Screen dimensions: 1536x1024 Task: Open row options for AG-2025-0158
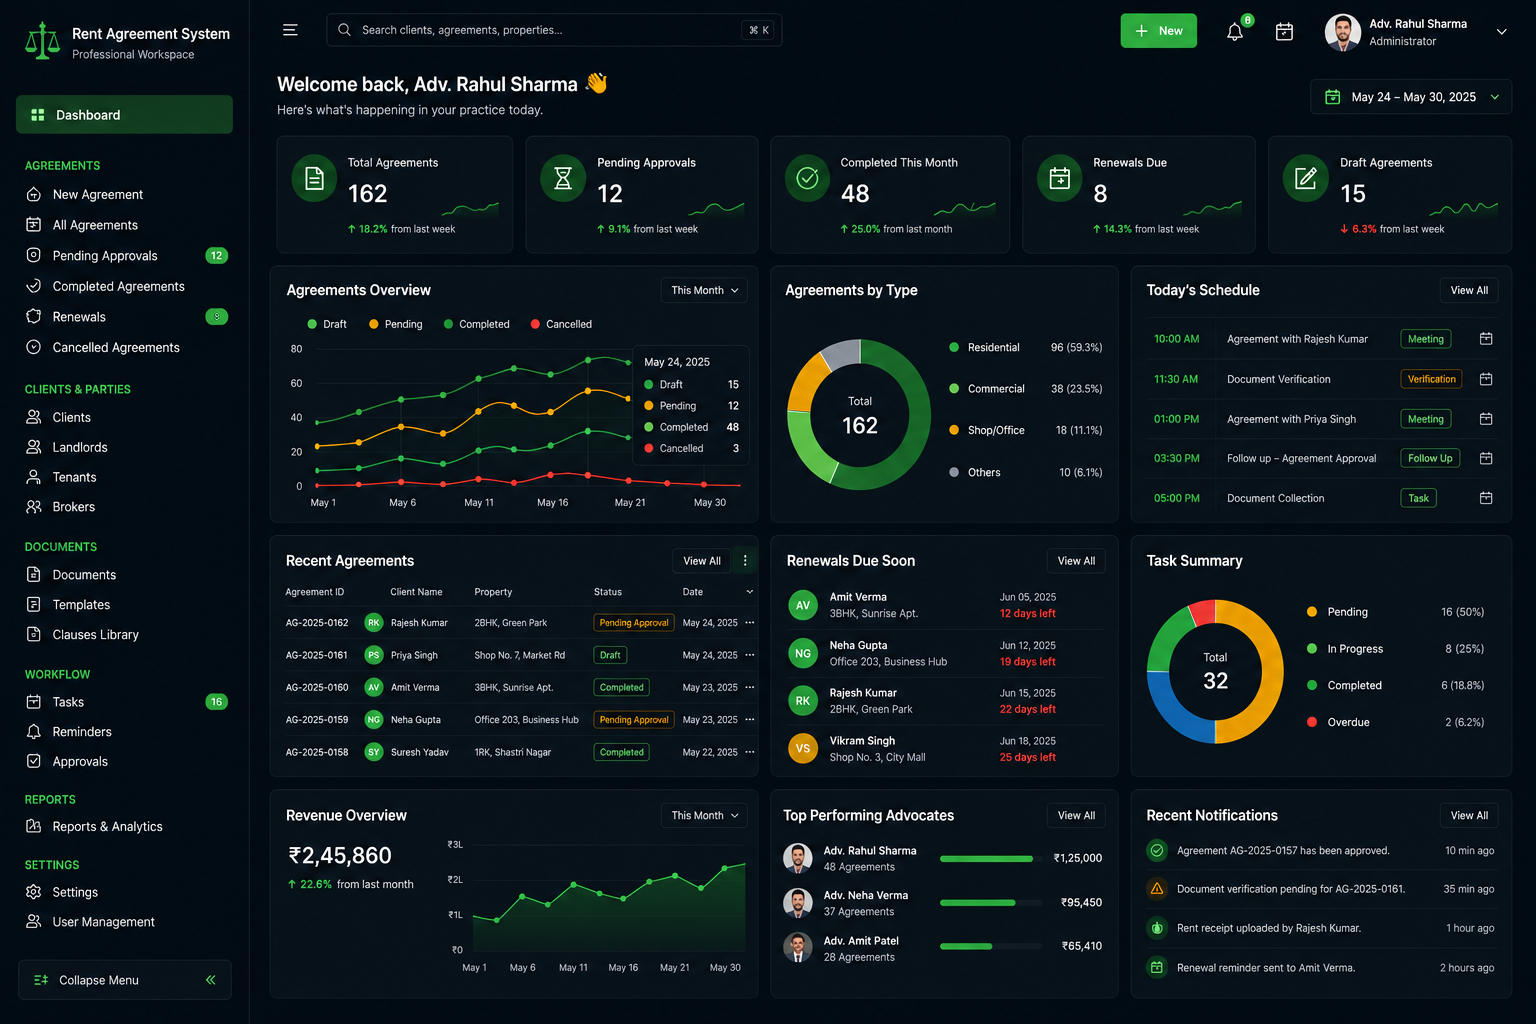[x=750, y=752]
